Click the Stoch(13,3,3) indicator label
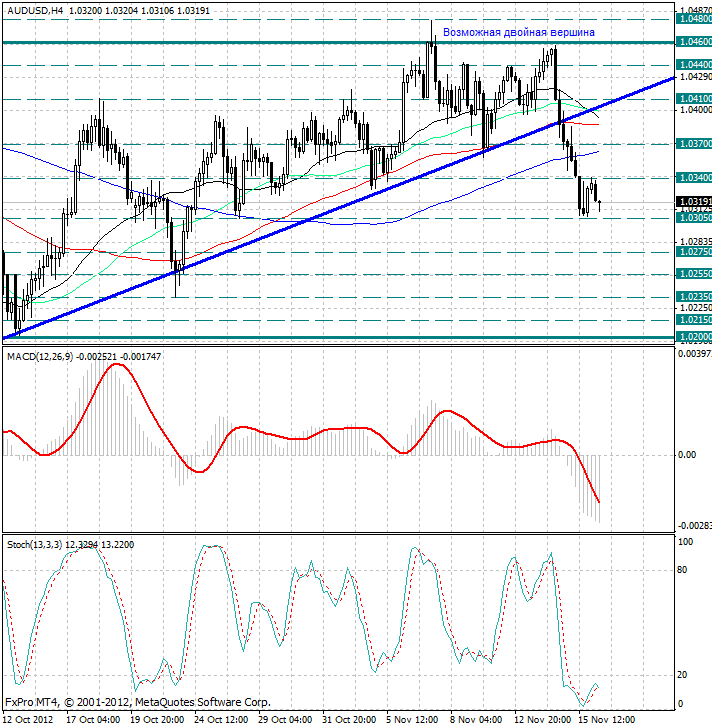 [34, 545]
